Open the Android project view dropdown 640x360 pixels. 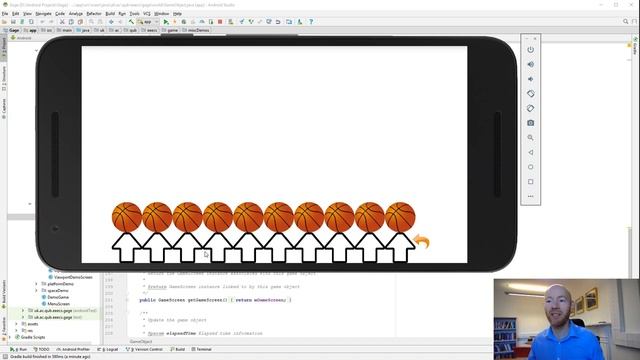(21, 38)
